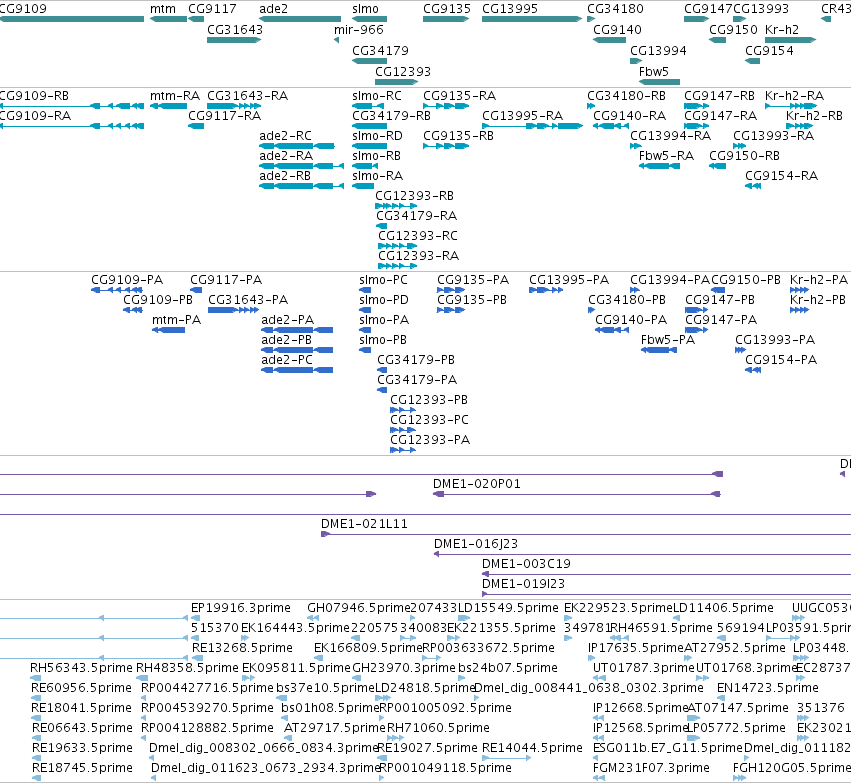Select EST RE60956.5prime
The image size is (851, 783).
(35, 698)
